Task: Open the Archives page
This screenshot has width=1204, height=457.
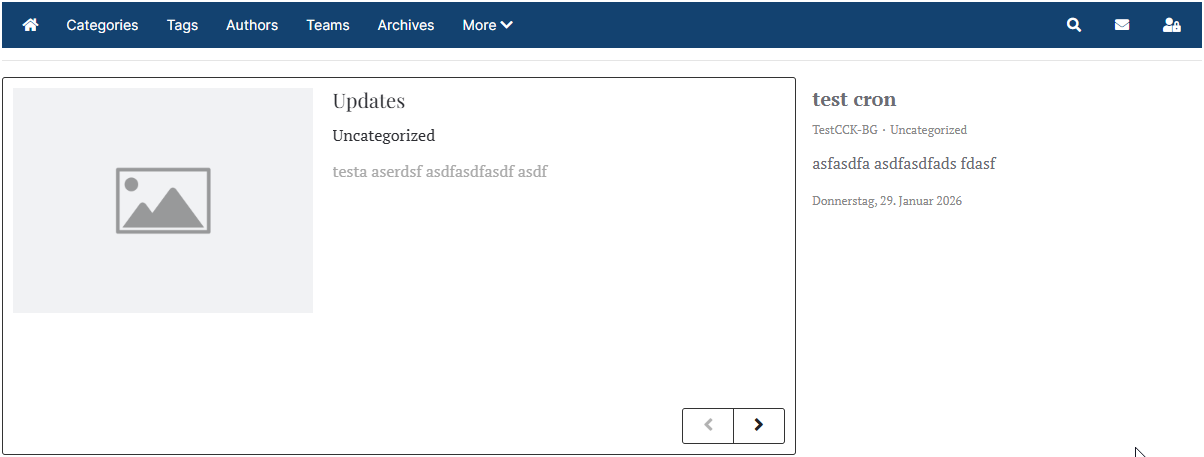Action: pos(406,25)
